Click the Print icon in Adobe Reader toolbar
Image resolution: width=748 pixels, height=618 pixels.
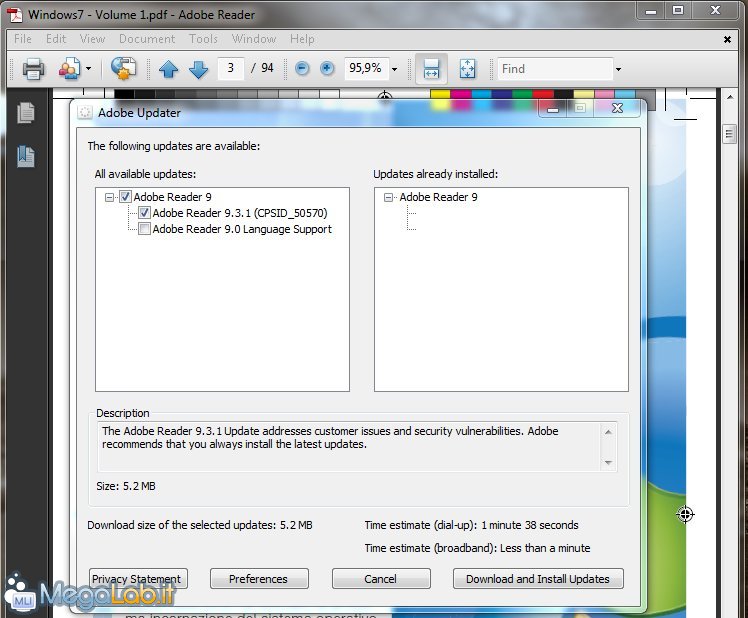(x=33, y=69)
